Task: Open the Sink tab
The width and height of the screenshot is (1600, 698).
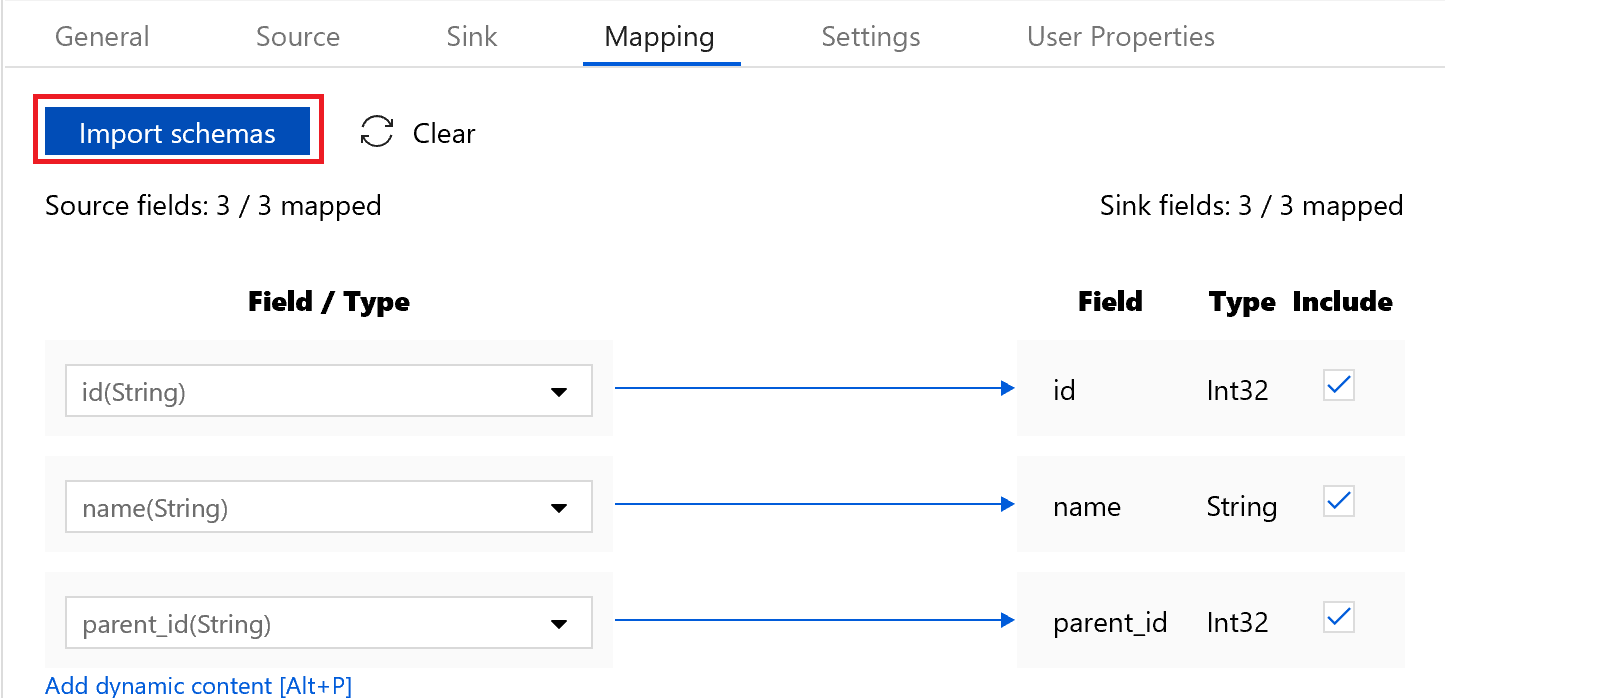Action: click(x=472, y=37)
